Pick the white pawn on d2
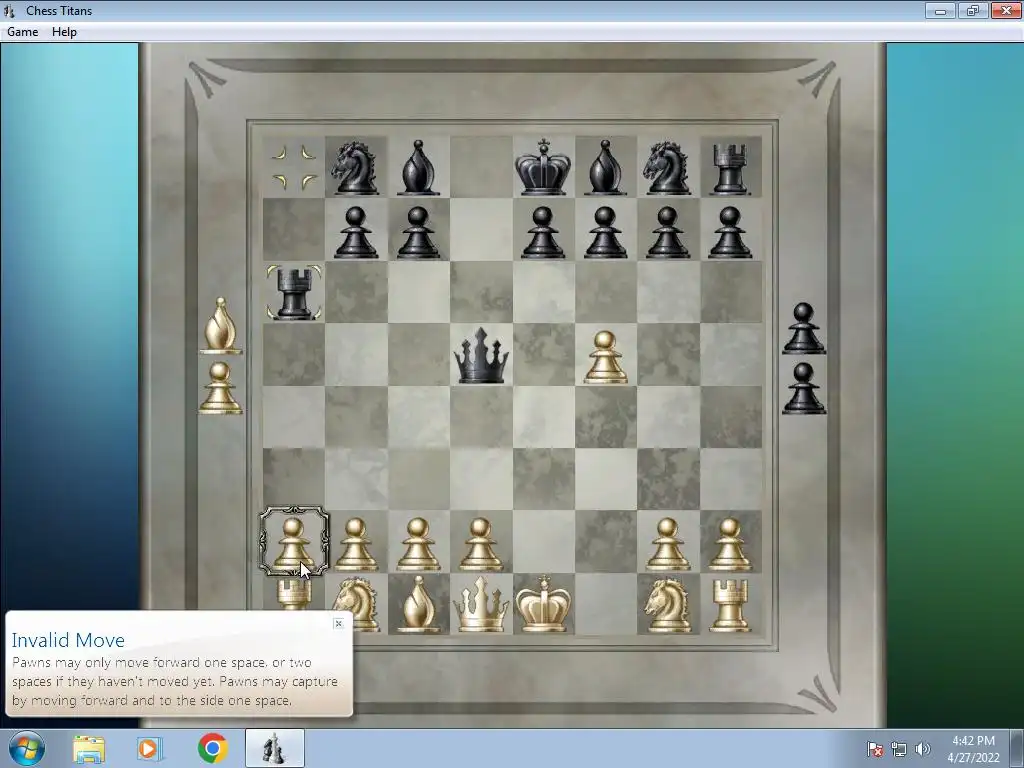This screenshot has width=1024, height=768. (481, 544)
